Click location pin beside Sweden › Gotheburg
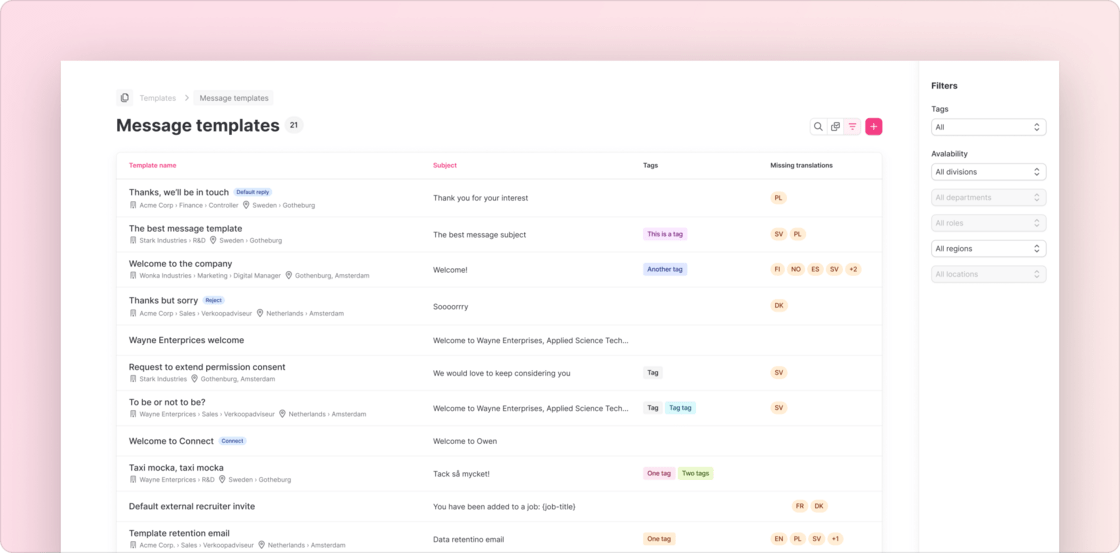 click(246, 205)
